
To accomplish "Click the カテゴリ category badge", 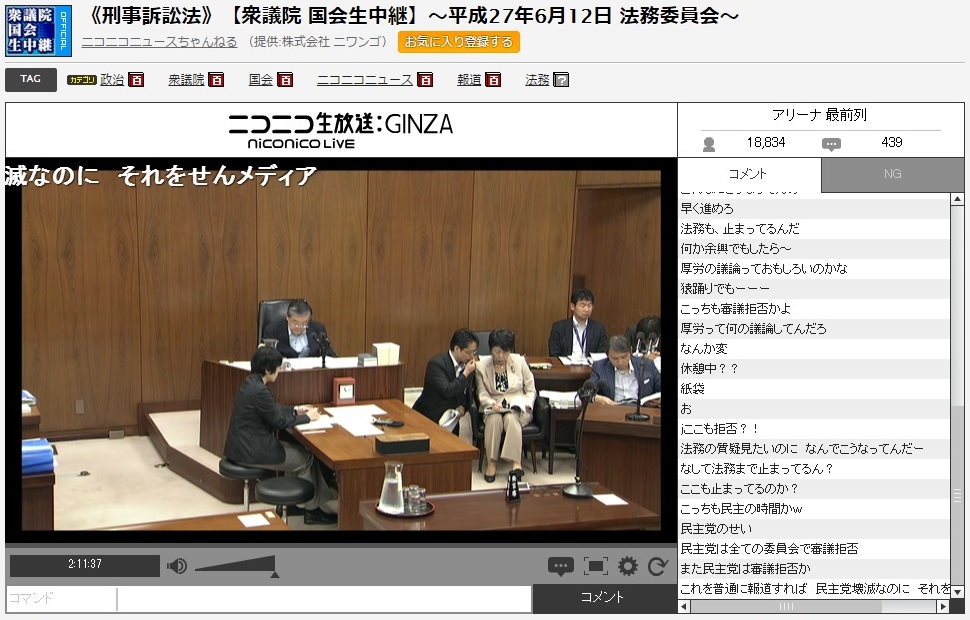I will point(82,80).
